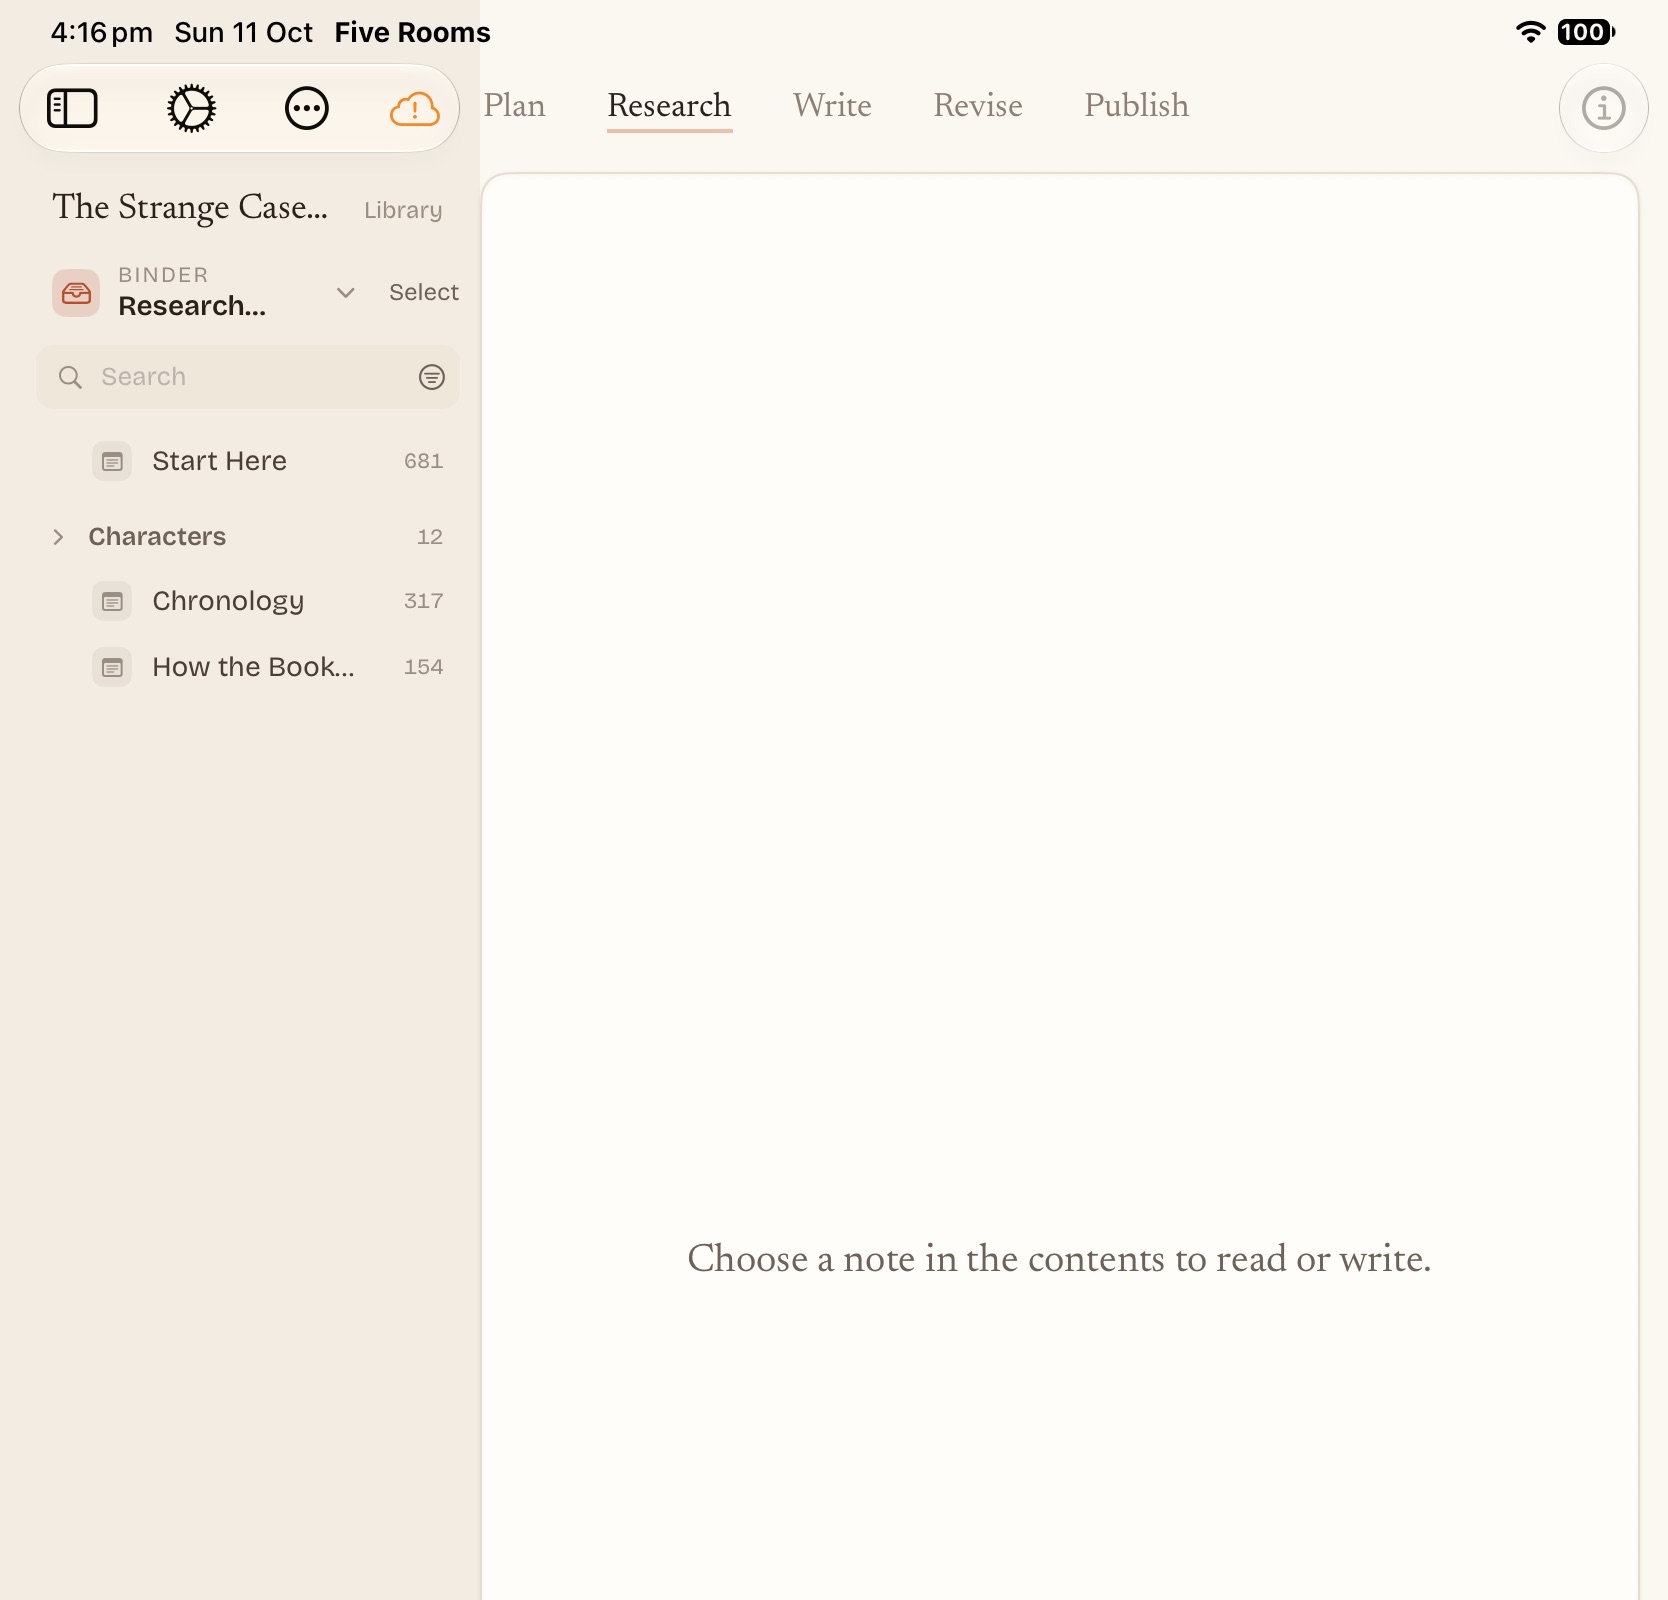Viewport: 1668px width, 1600px height.
Task: Go to the Library
Action: pyautogui.click(x=403, y=210)
